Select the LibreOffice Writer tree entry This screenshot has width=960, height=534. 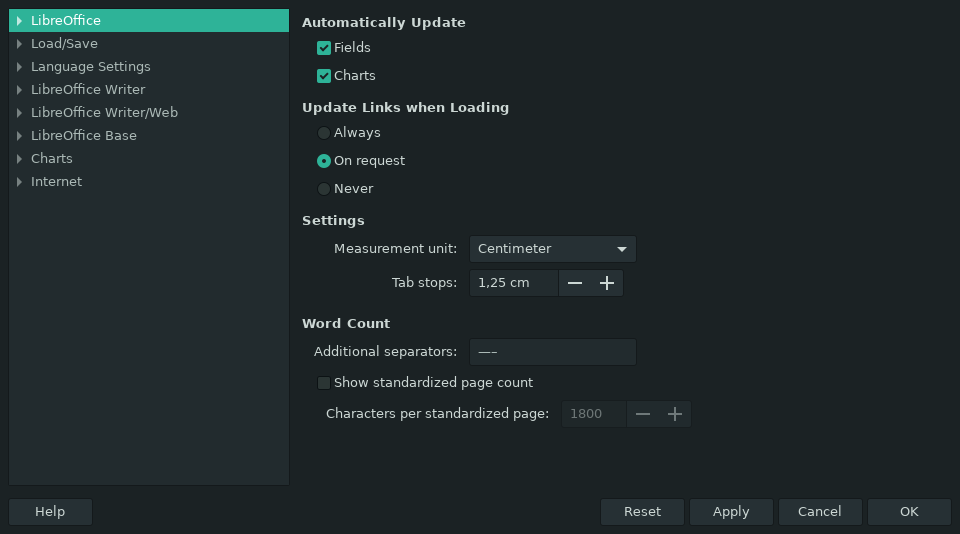(149, 89)
